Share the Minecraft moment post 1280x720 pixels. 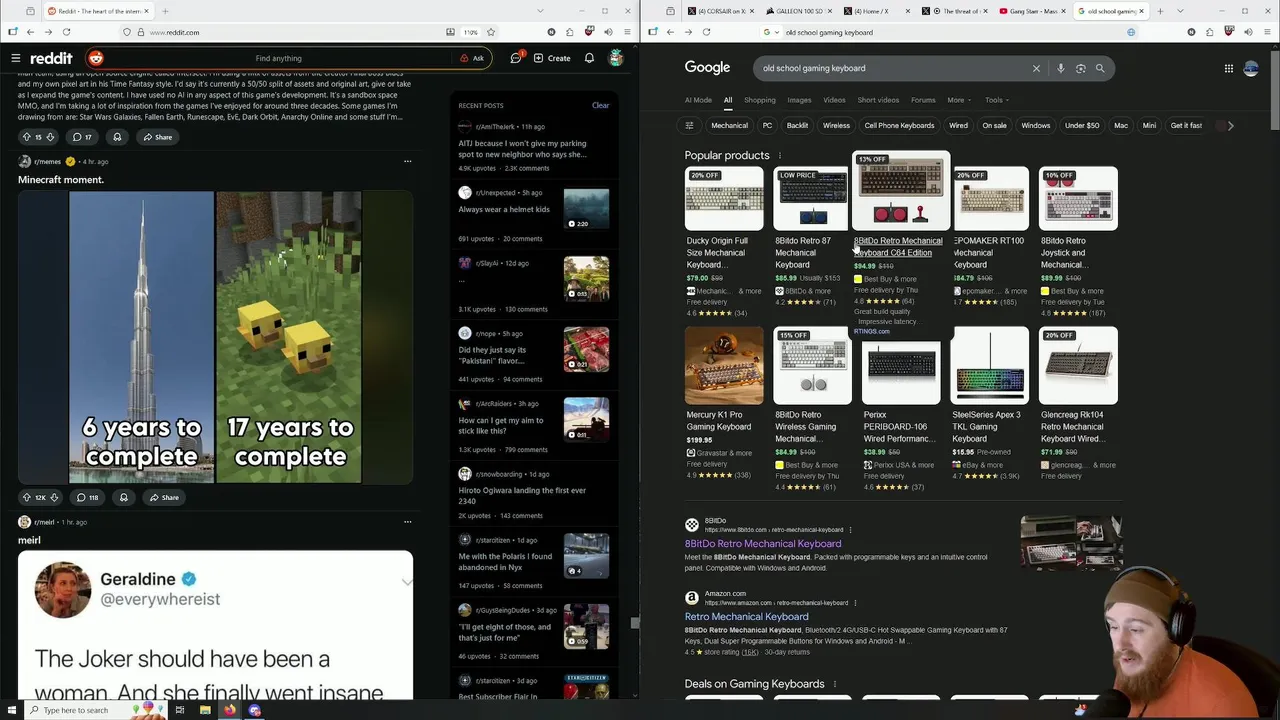(x=164, y=497)
